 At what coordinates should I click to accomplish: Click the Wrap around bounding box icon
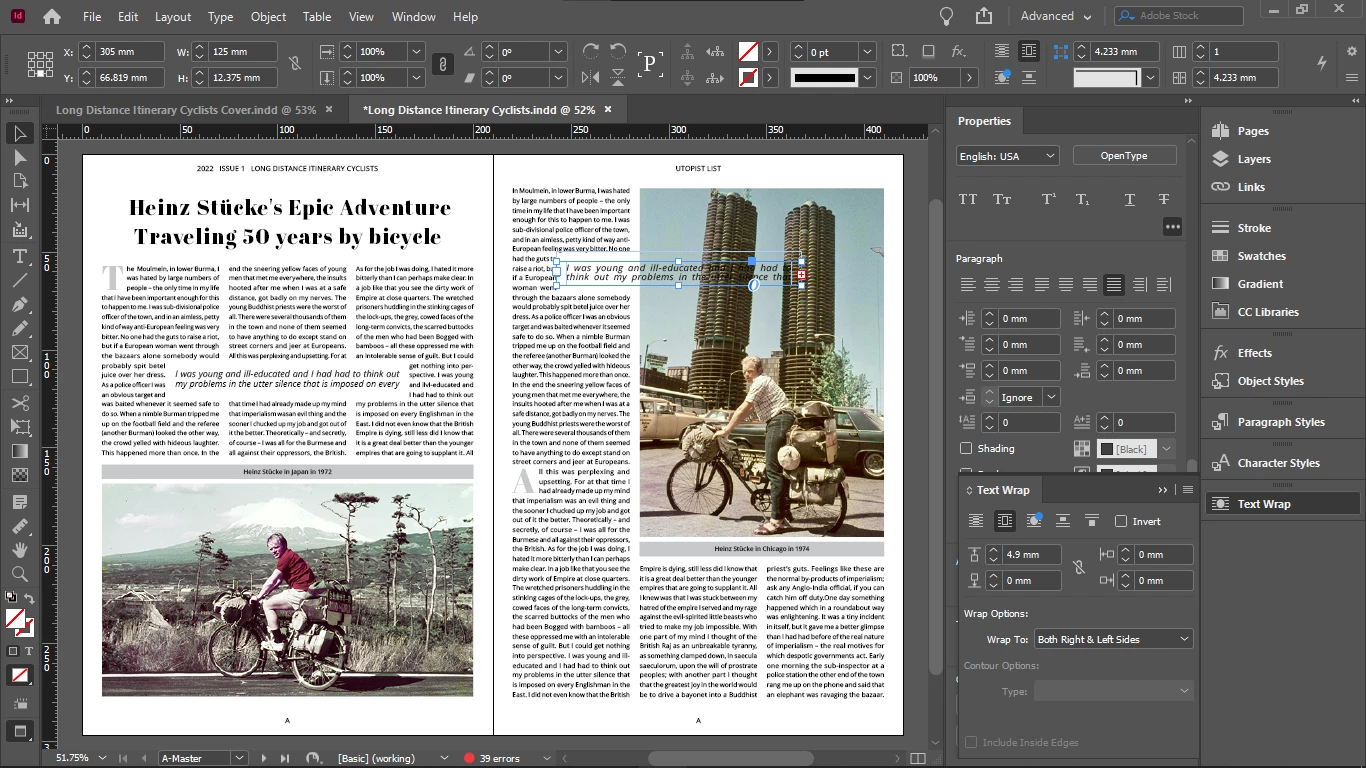click(x=1005, y=521)
